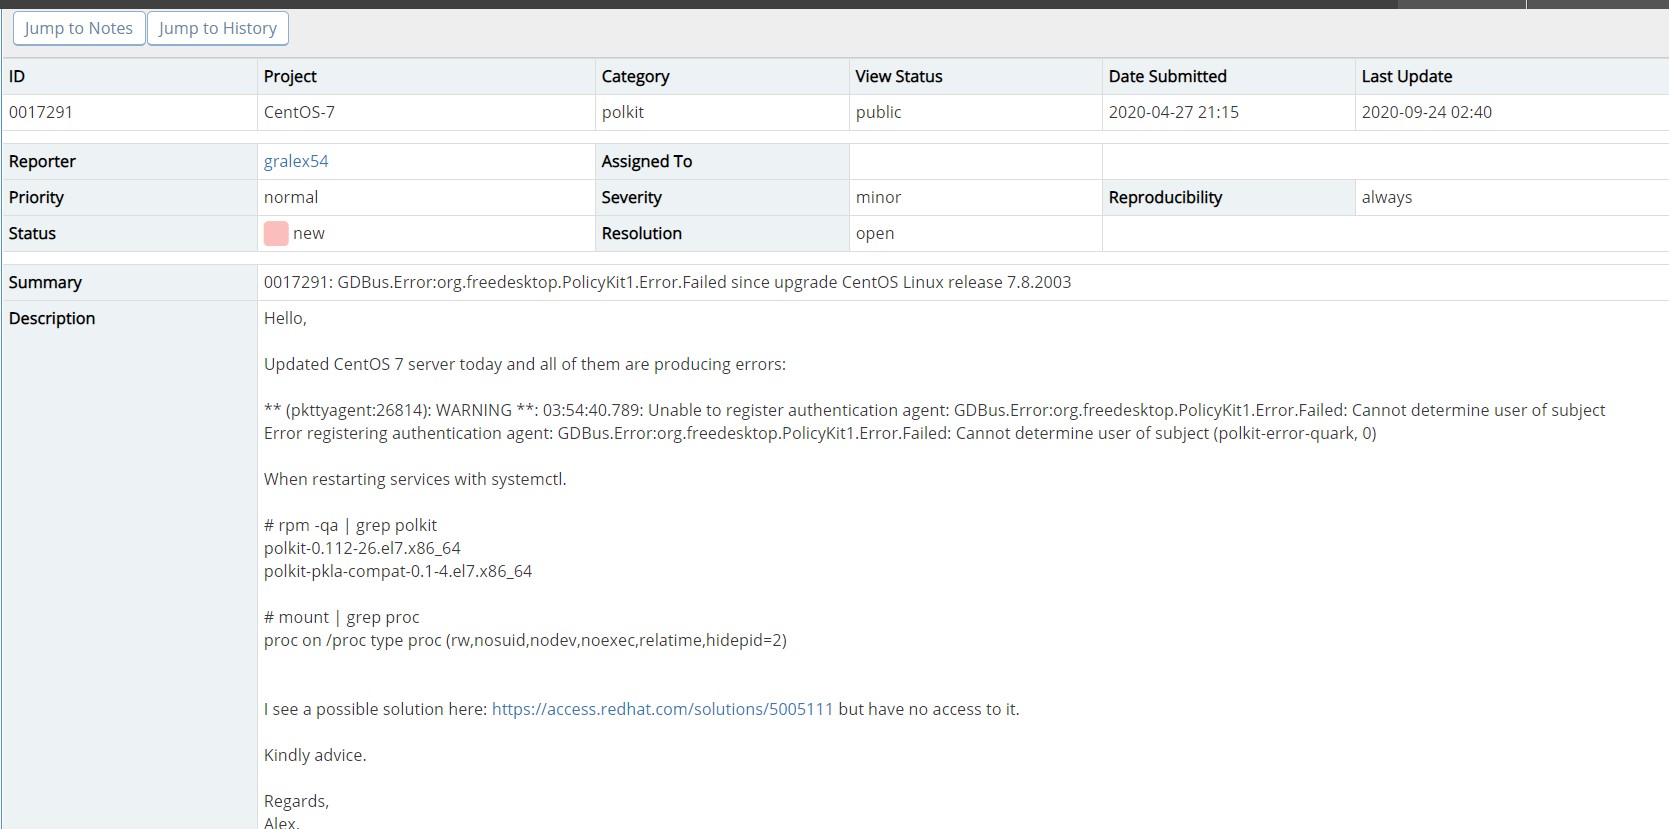Click the '# rpm -qa | grep polkit' line
1669x829 pixels.
click(350, 525)
